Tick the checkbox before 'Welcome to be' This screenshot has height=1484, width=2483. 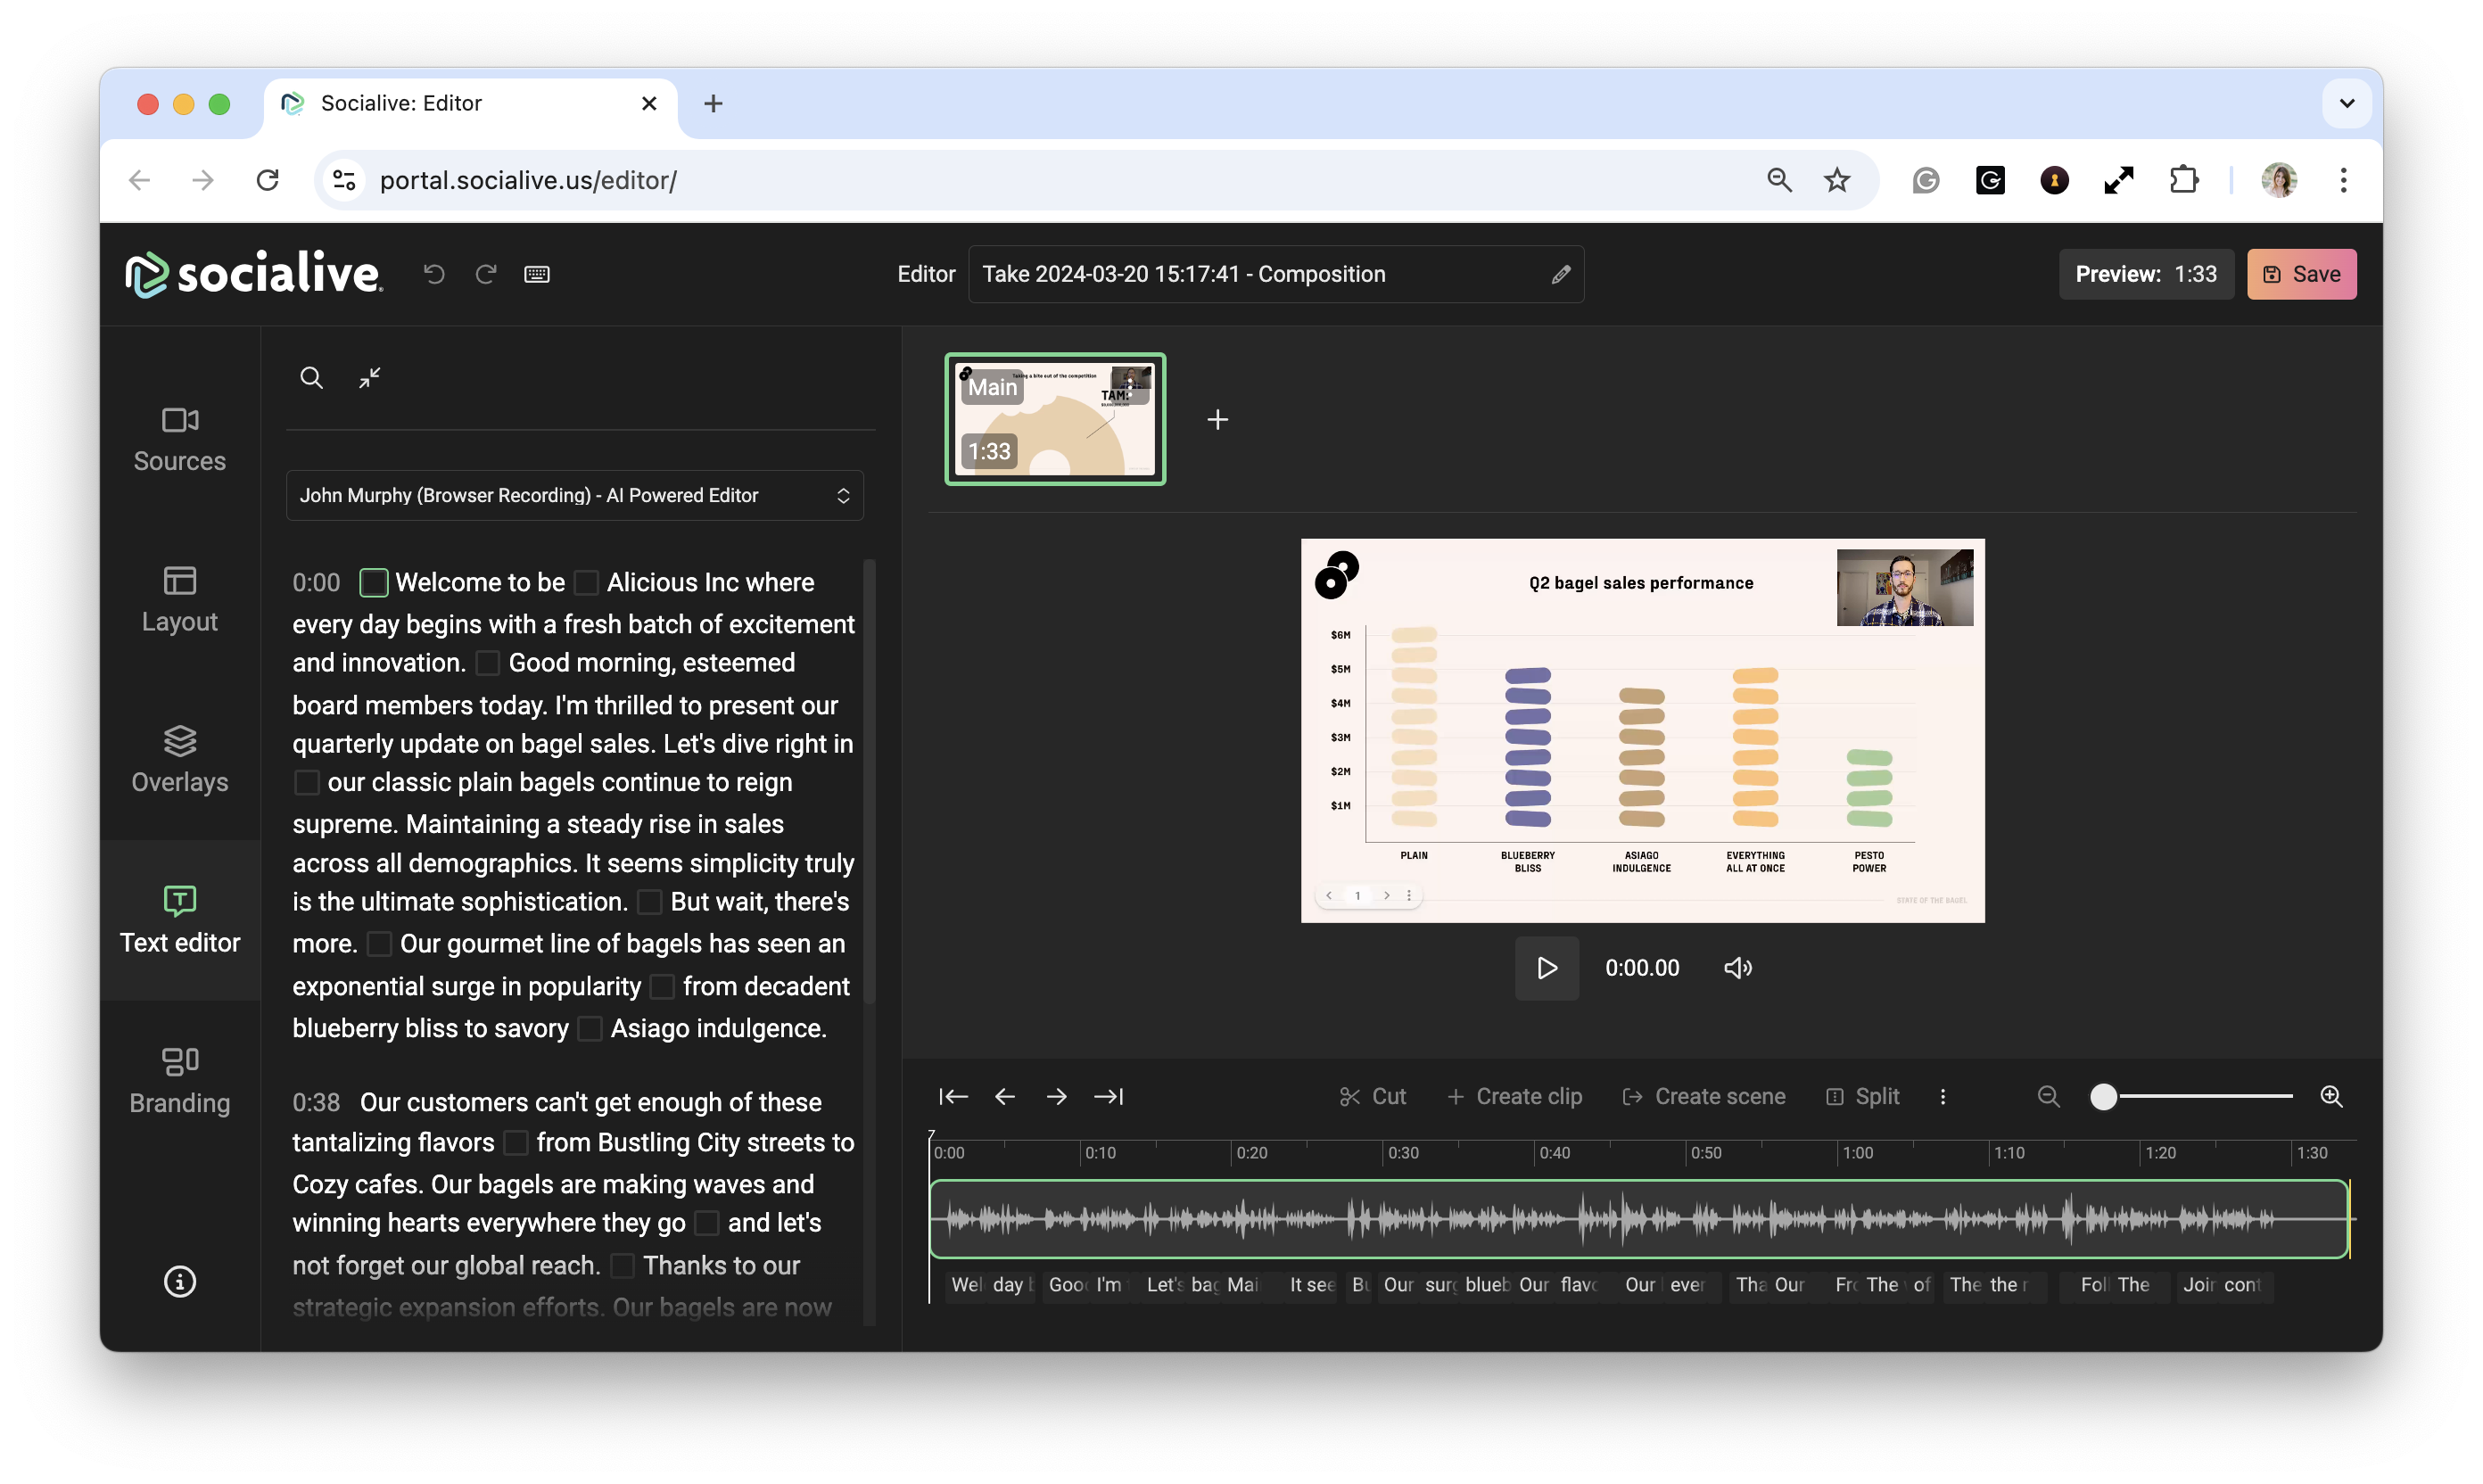[373, 583]
